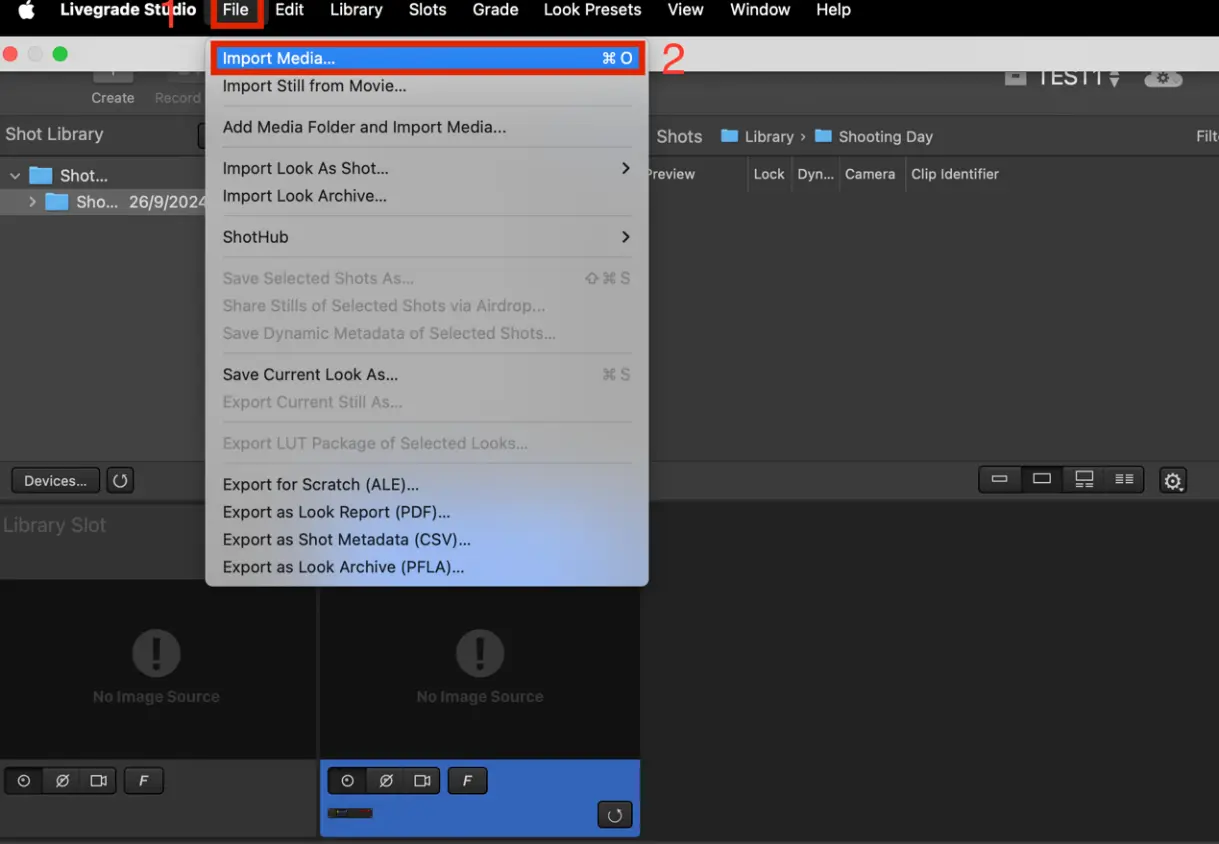Switch to the compact strip layout view
The image size is (1219, 844).
point(999,480)
